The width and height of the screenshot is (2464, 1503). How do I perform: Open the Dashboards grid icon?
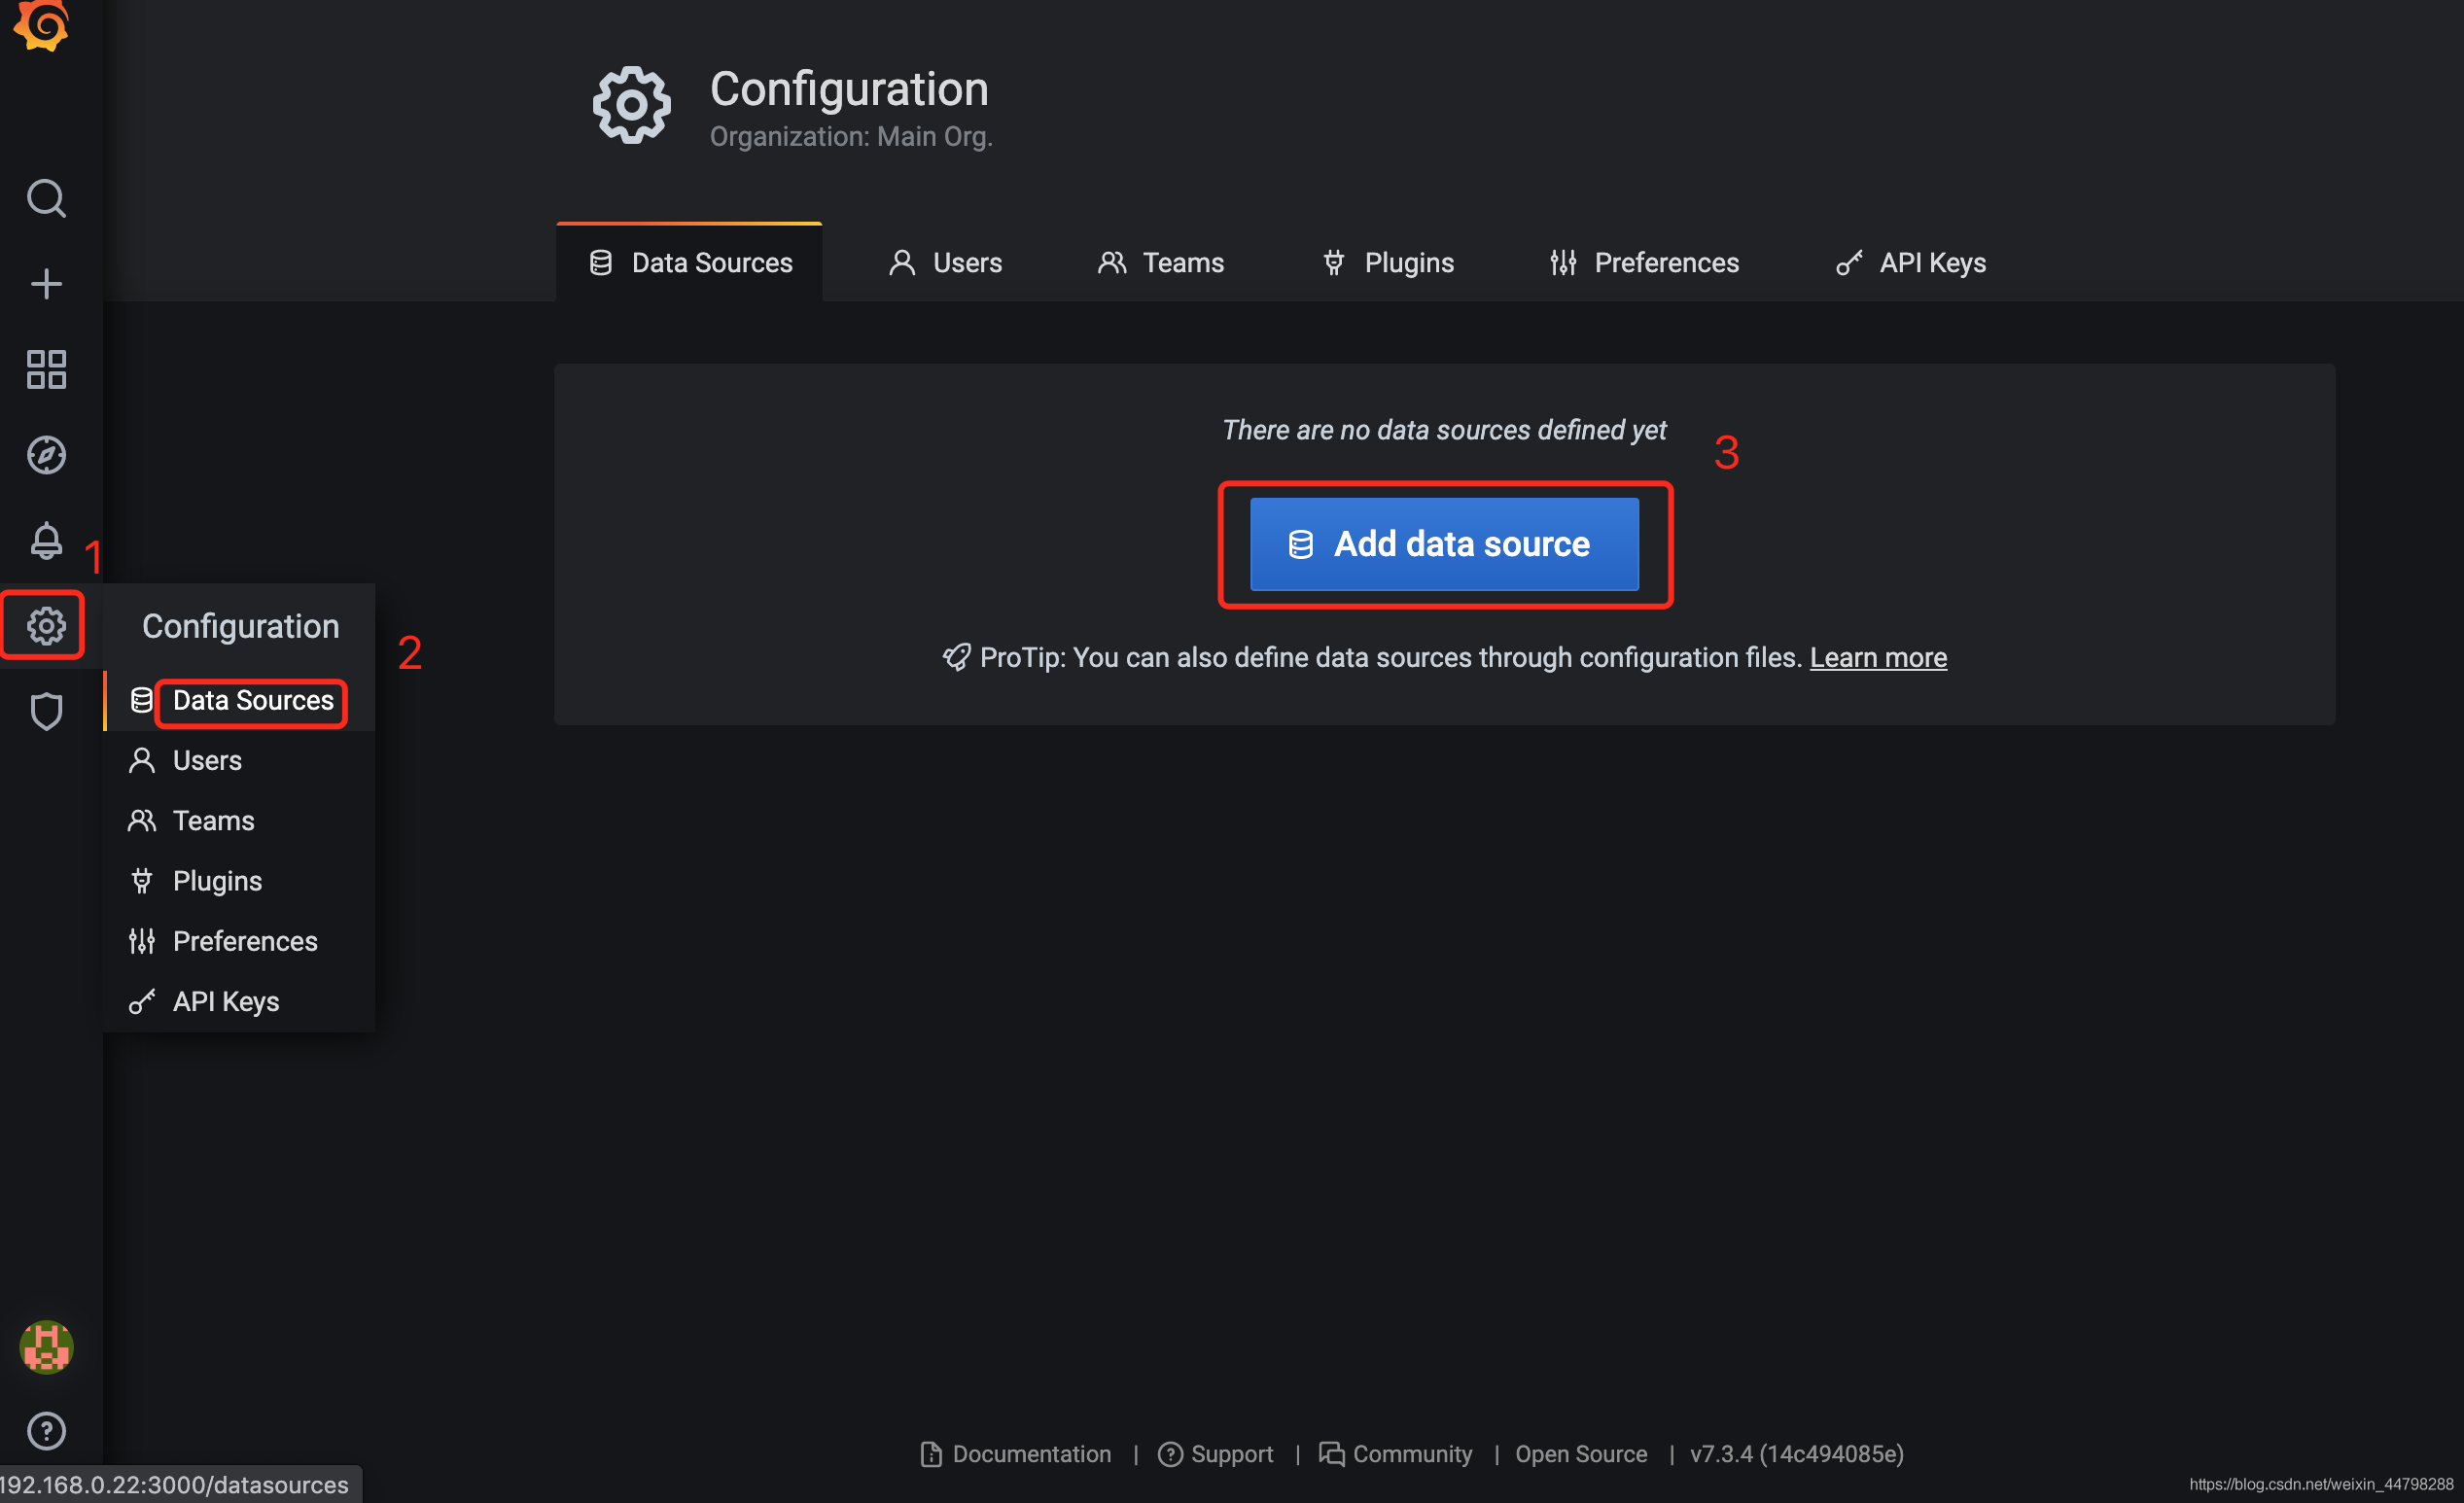pyautogui.click(x=46, y=369)
